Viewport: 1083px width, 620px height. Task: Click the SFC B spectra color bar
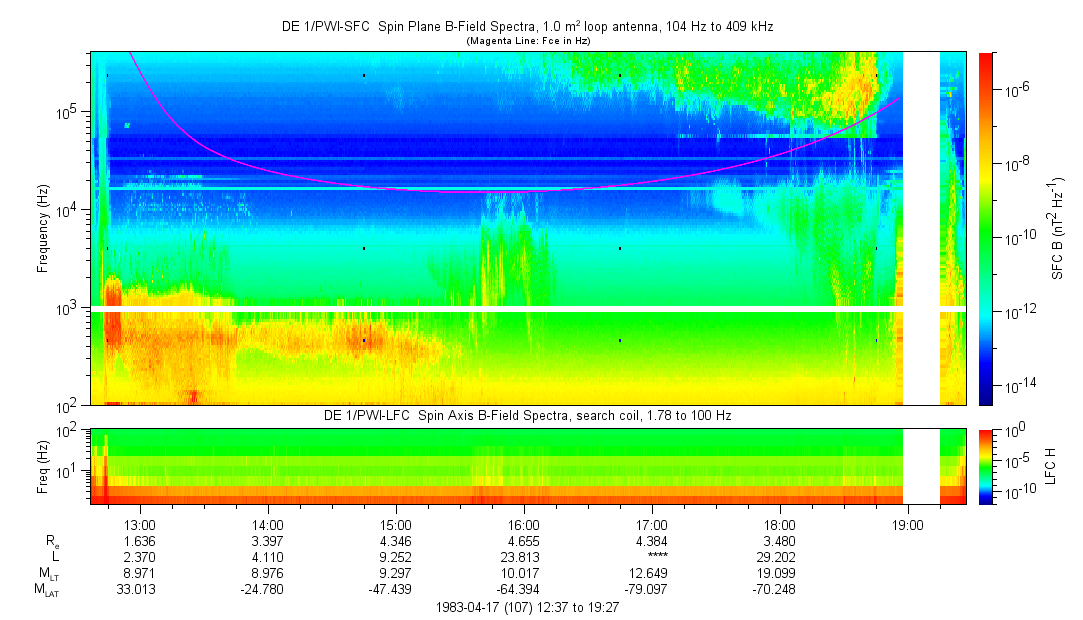985,228
